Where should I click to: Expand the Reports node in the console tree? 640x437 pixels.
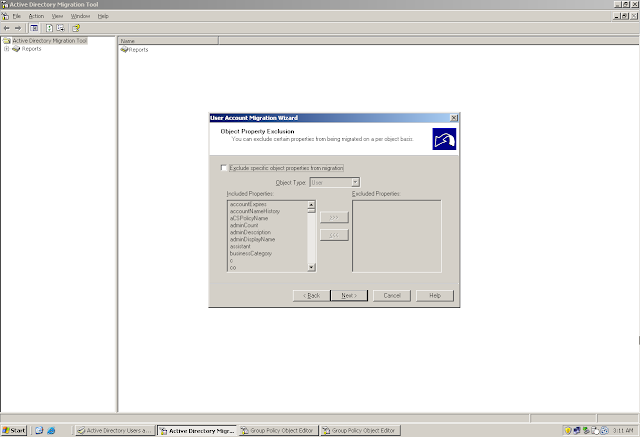[7, 49]
